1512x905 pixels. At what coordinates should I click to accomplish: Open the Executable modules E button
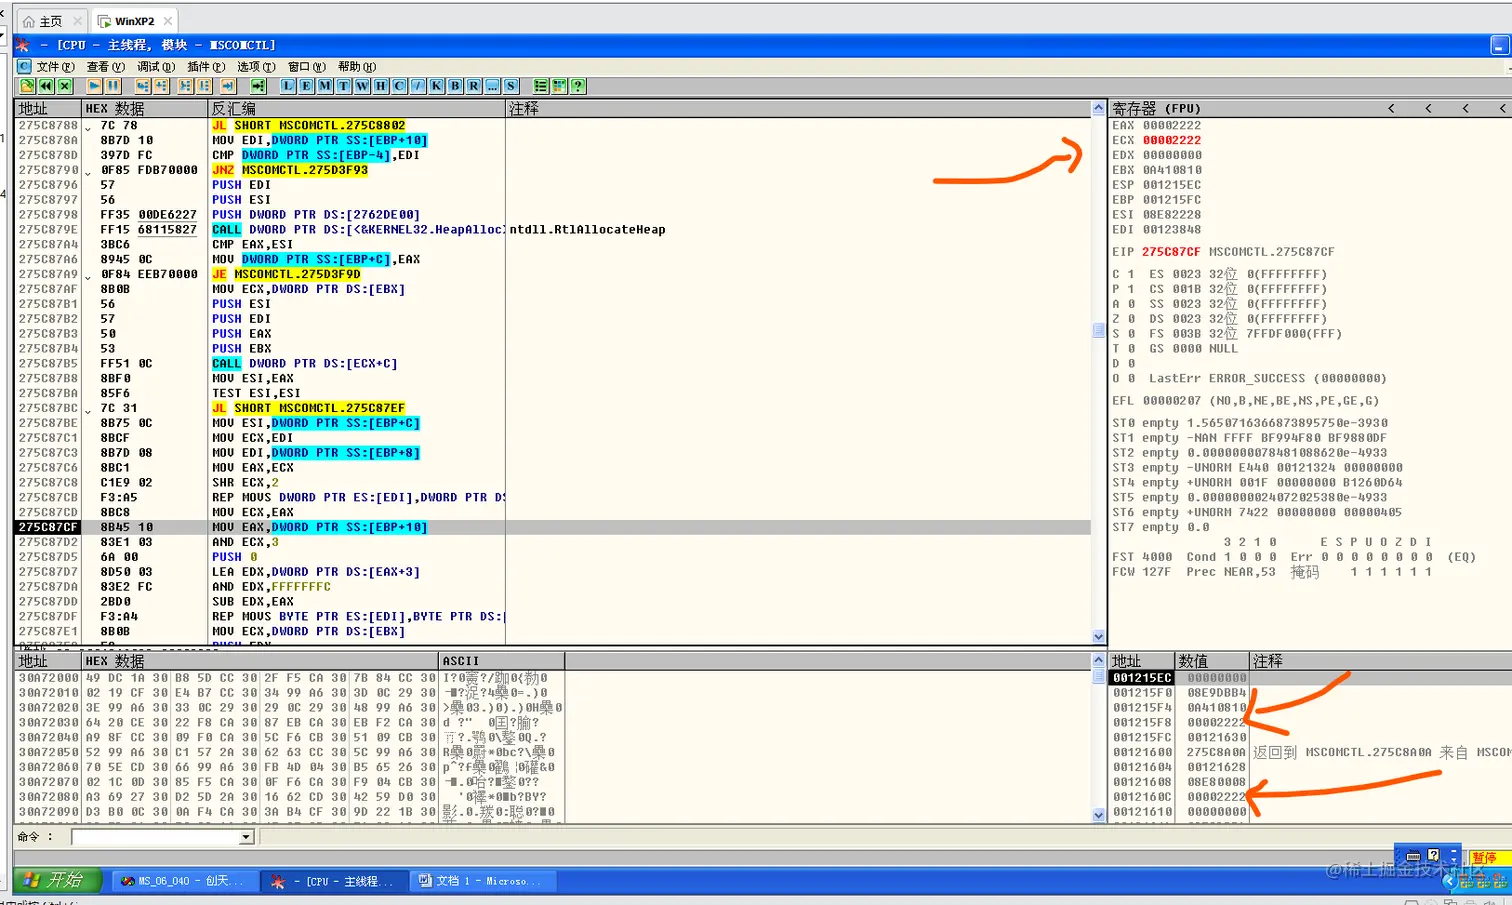click(306, 86)
